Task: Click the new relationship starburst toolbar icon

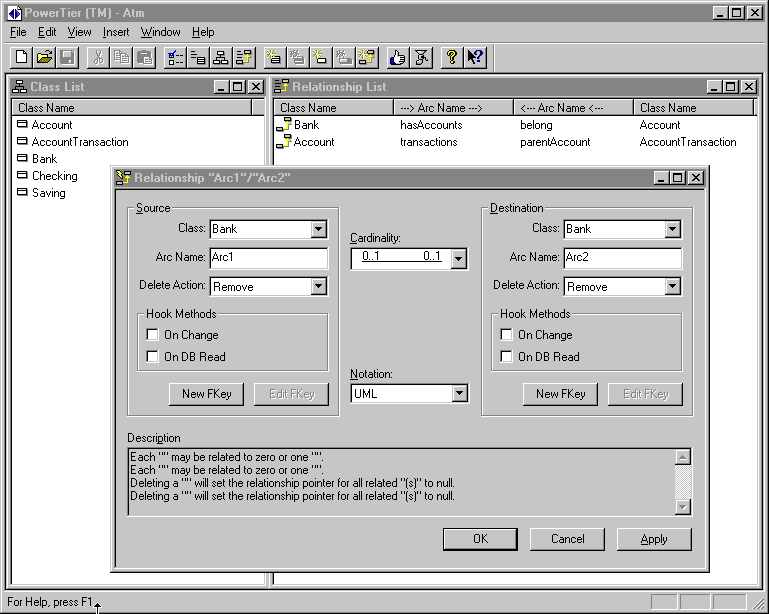Action: [366, 57]
